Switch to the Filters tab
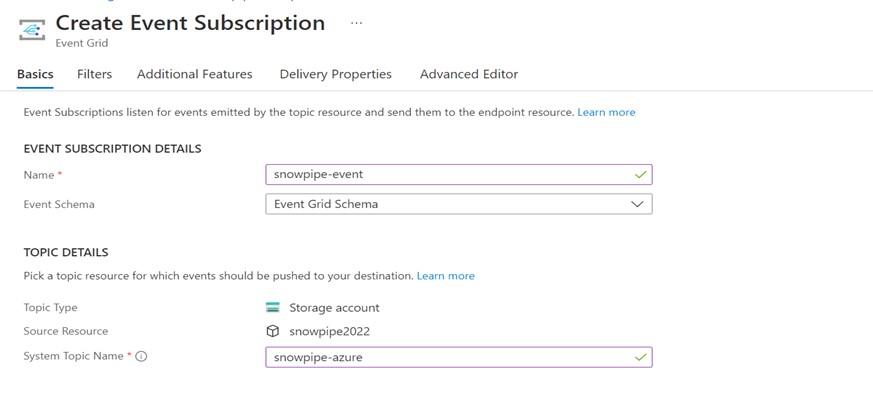The height and width of the screenshot is (394, 873). click(95, 74)
